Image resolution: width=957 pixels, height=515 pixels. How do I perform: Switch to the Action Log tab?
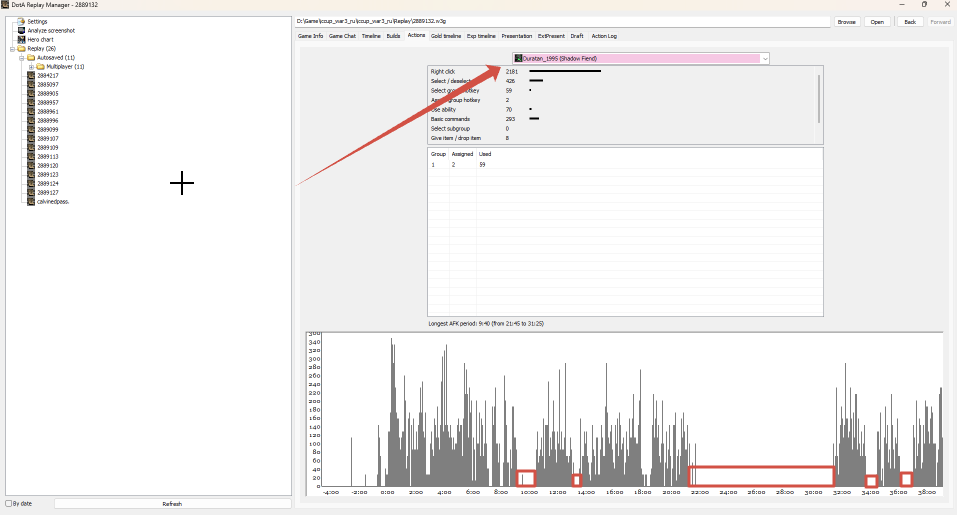604,36
